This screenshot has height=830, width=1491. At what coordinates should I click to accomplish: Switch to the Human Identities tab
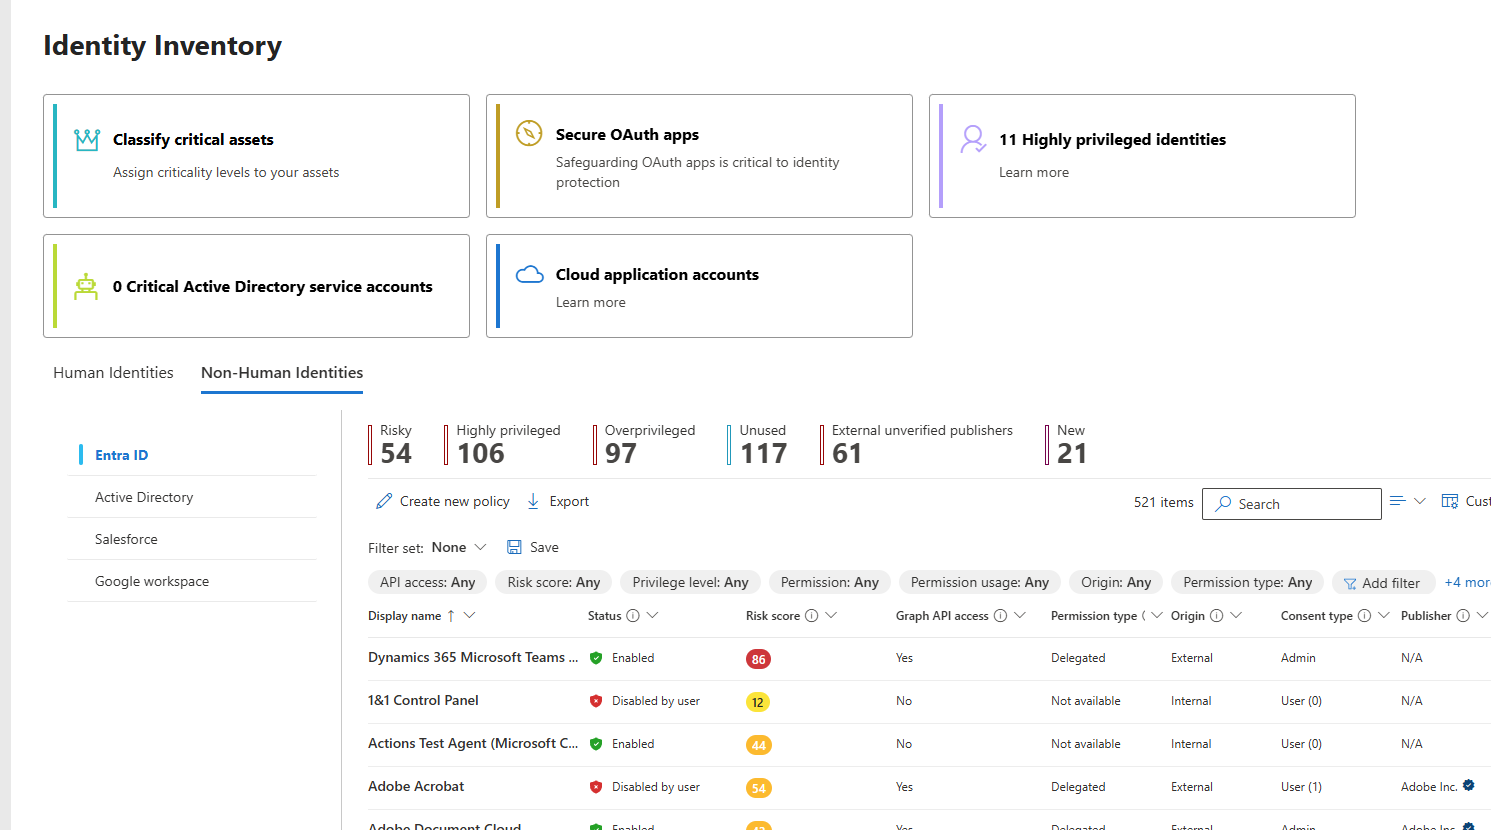(113, 372)
